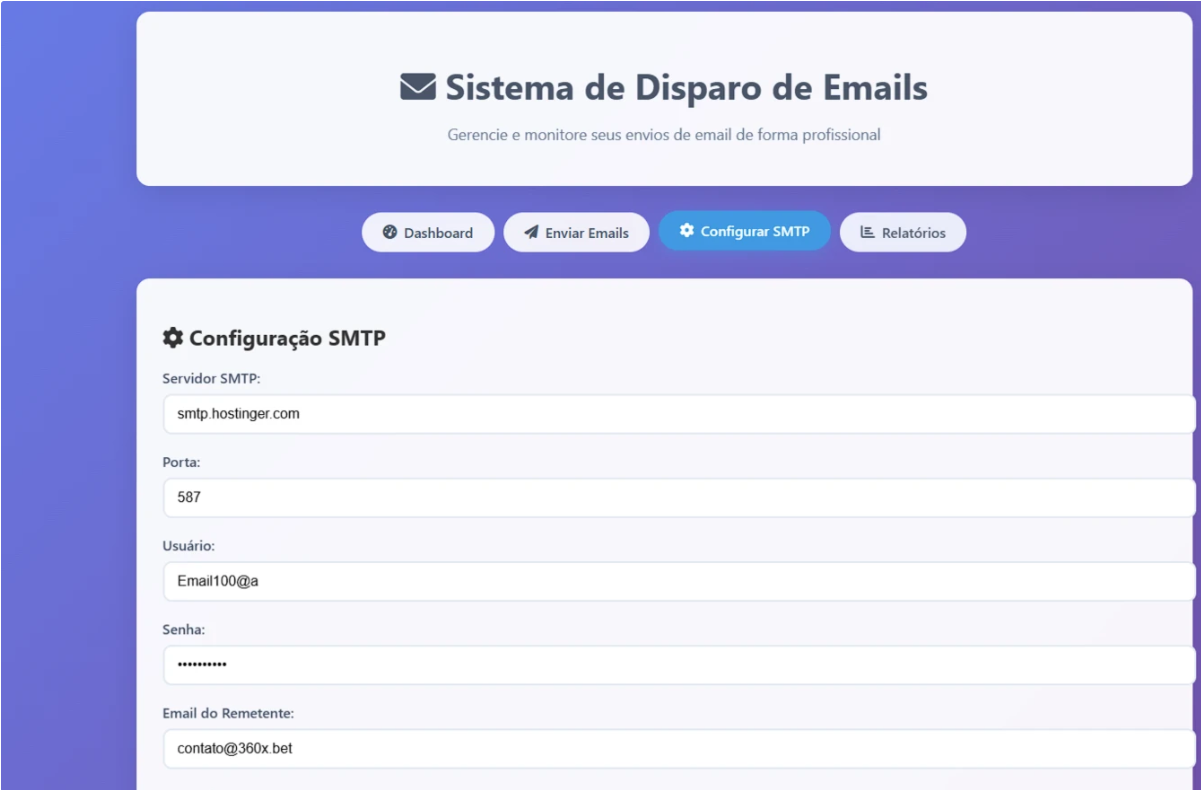Select the Dashboard gauge icon

392,232
